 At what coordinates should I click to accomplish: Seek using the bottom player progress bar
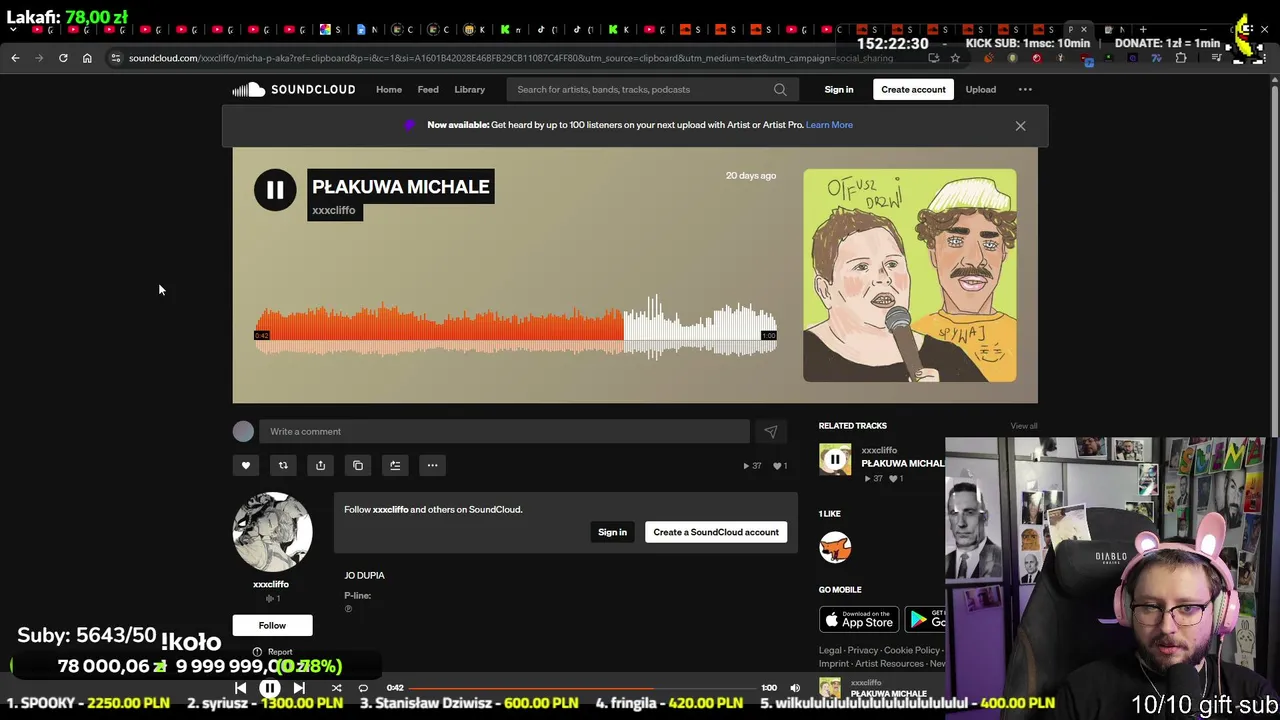[582, 688]
